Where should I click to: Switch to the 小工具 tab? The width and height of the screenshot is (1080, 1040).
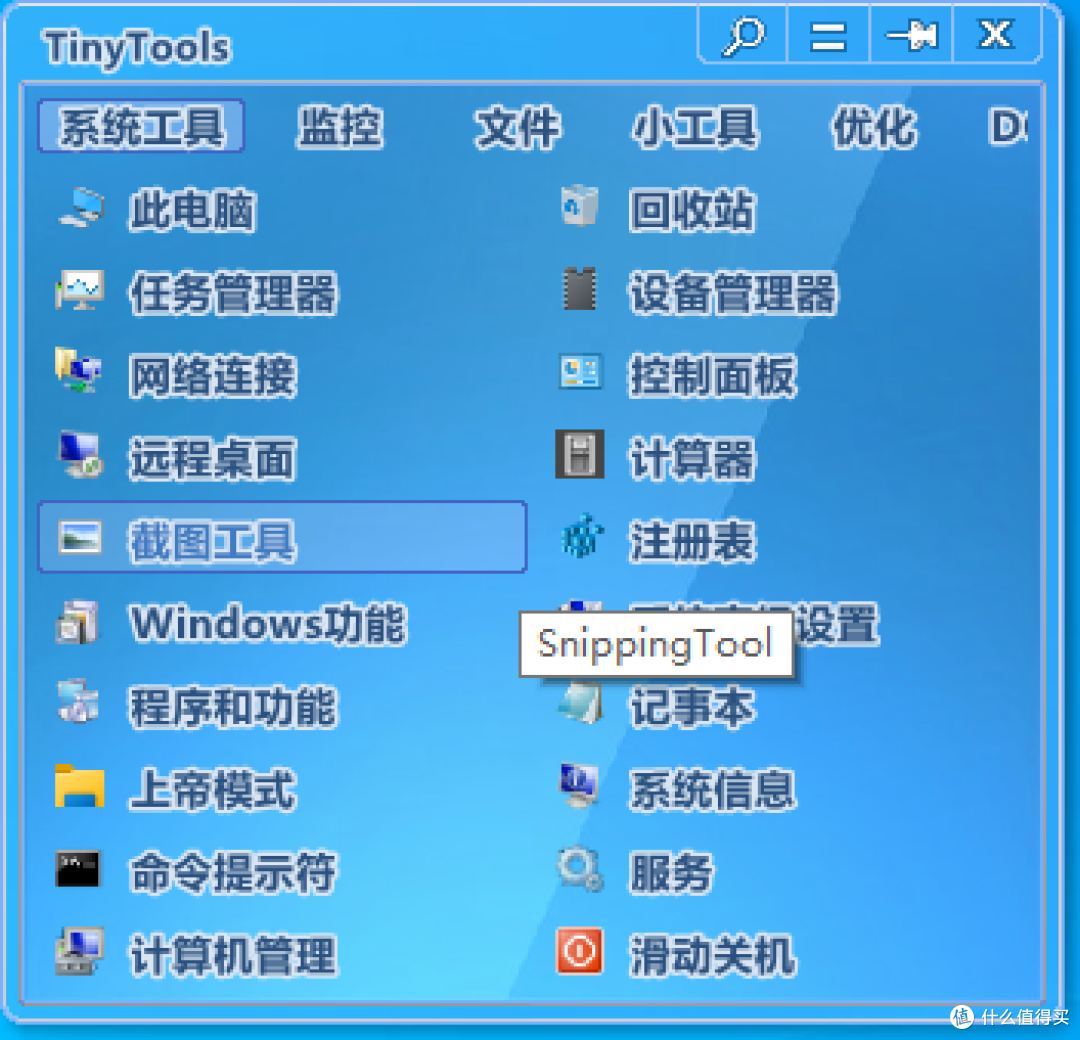point(695,127)
